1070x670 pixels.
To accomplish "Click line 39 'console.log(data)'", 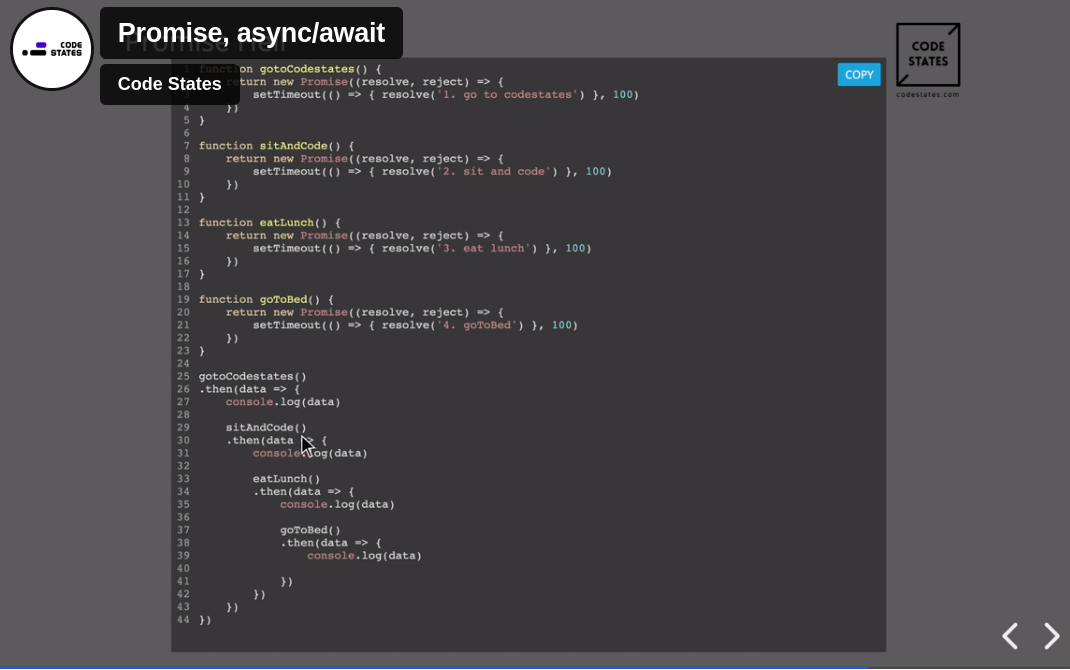I will click(364, 556).
